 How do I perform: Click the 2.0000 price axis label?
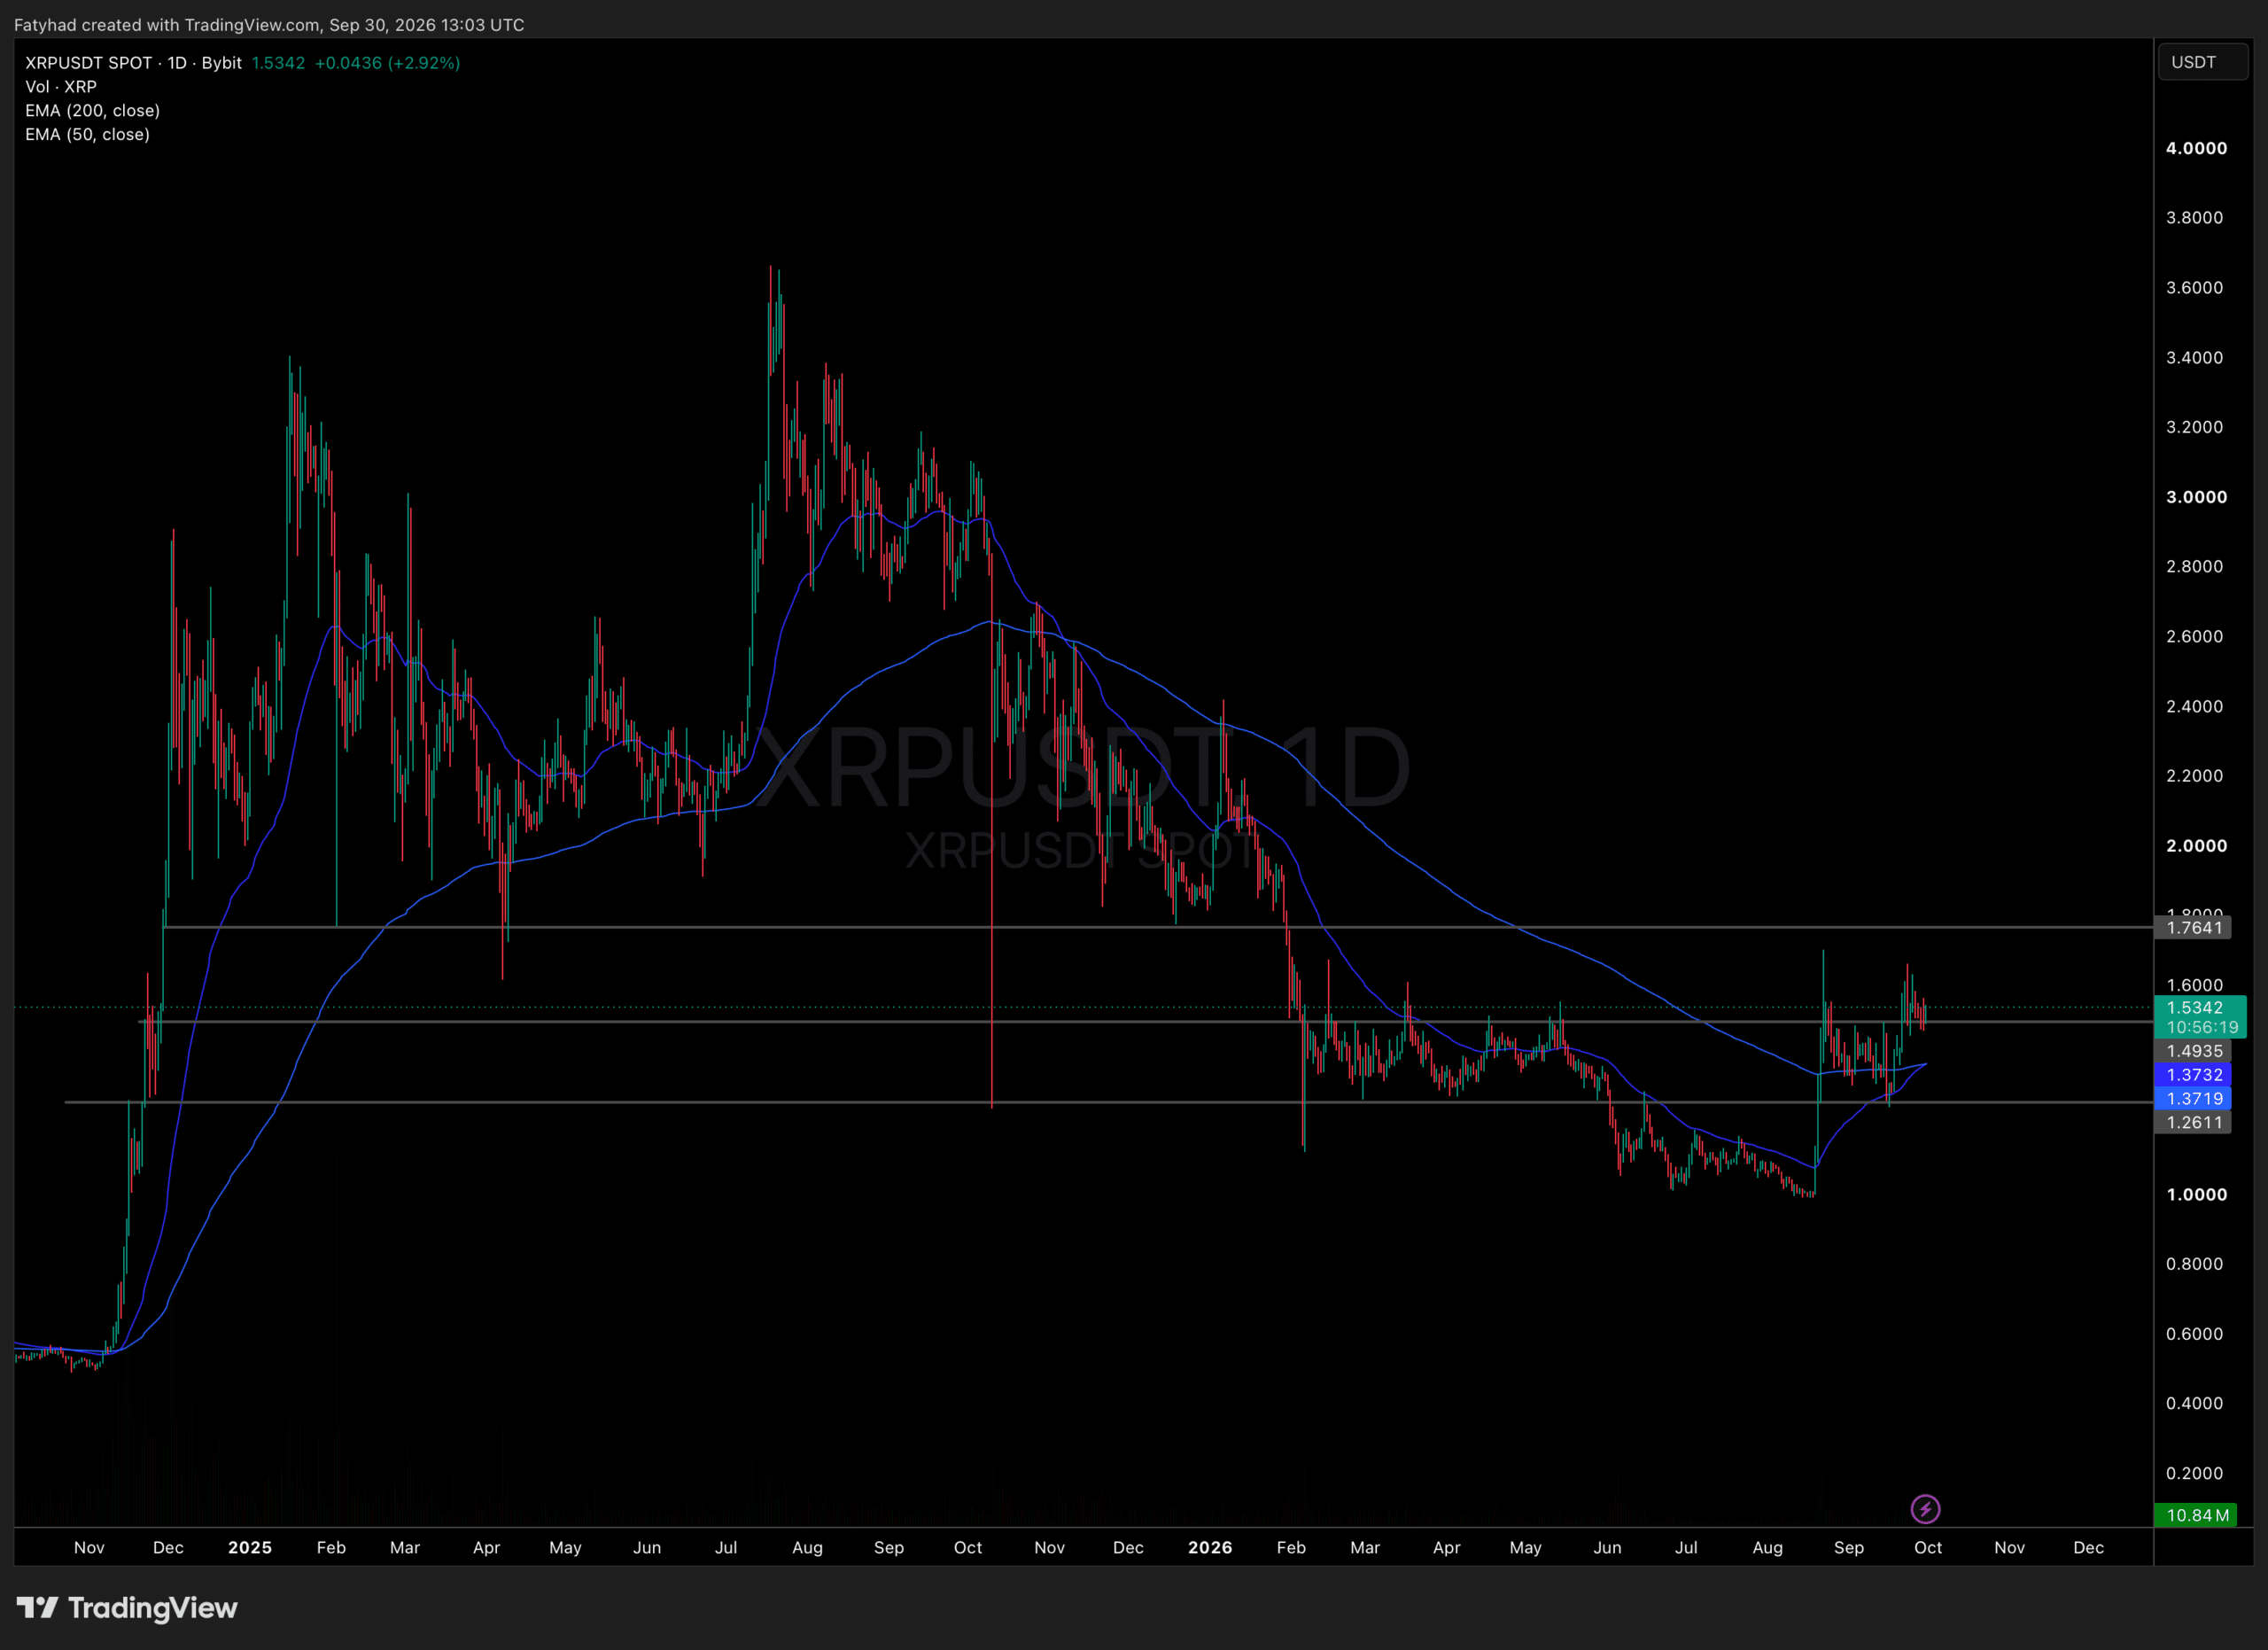pos(2196,846)
